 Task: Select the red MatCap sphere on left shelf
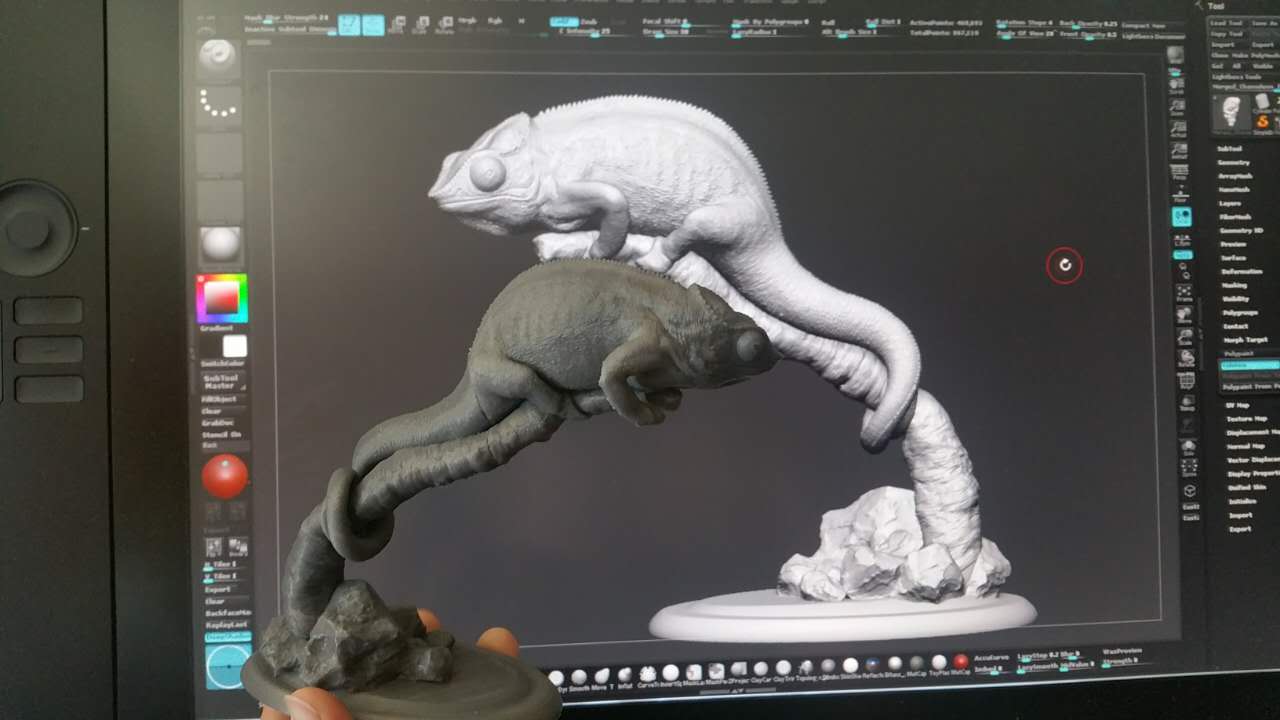[224, 477]
